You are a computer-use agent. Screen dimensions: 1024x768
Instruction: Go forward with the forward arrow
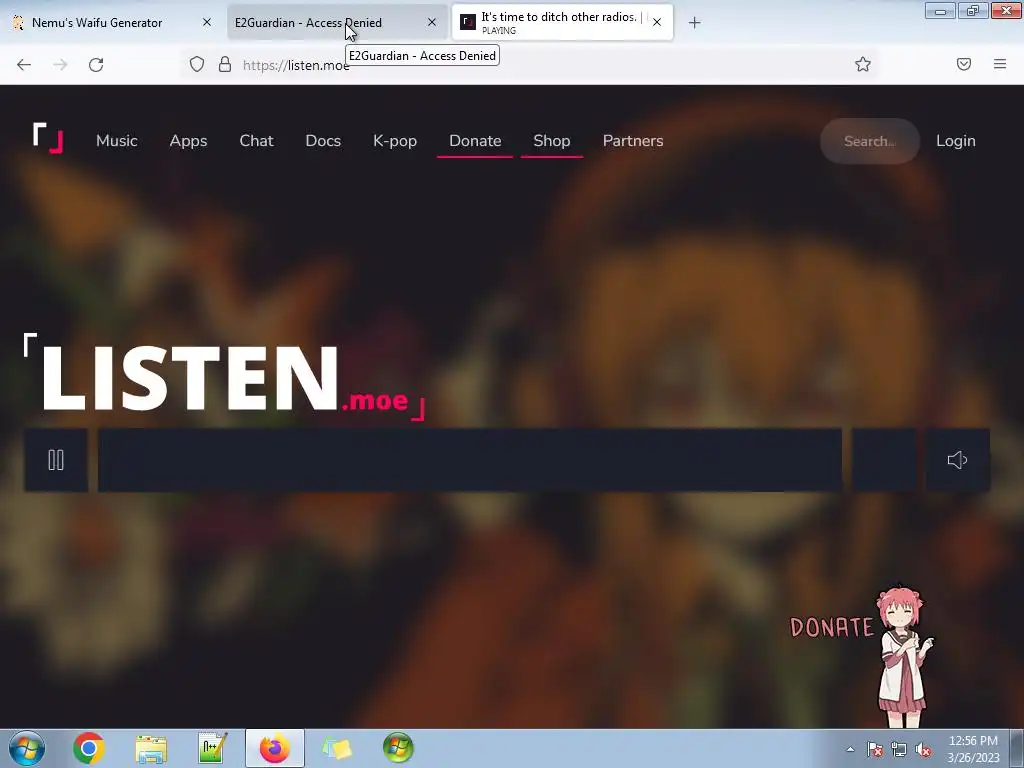[60, 65]
